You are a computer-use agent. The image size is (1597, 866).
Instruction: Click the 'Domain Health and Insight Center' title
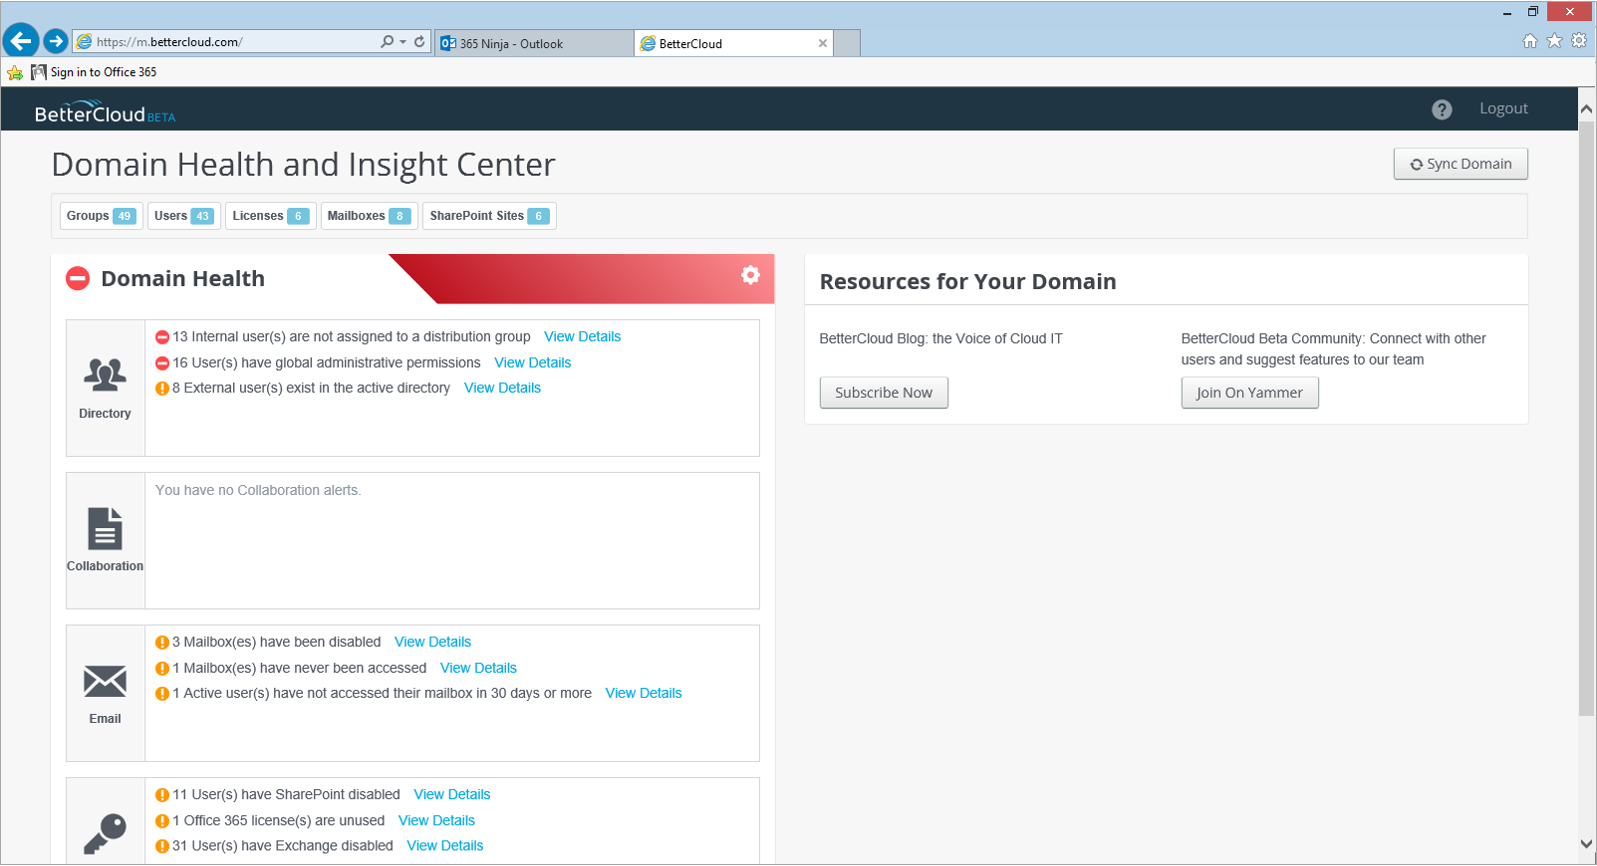303,164
